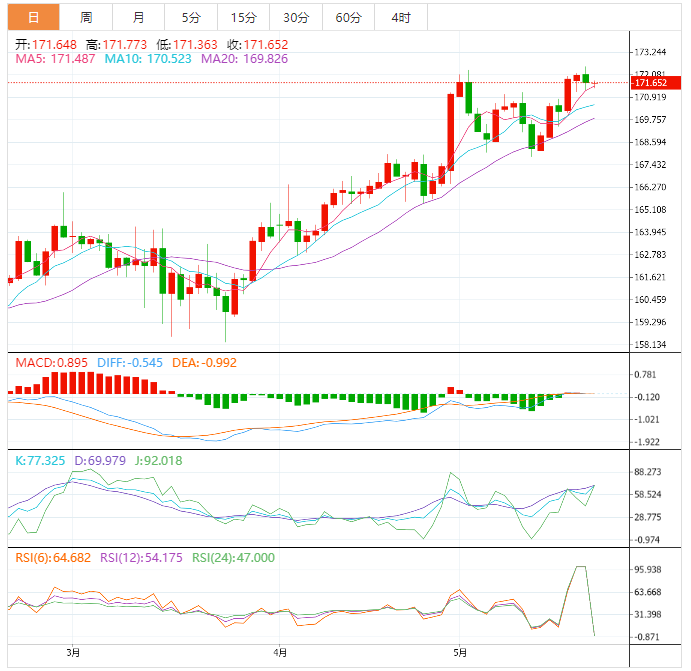The width and height of the screenshot is (691, 671).
Task: Click the RSI(6) indicator label
Action: tap(50, 557)
